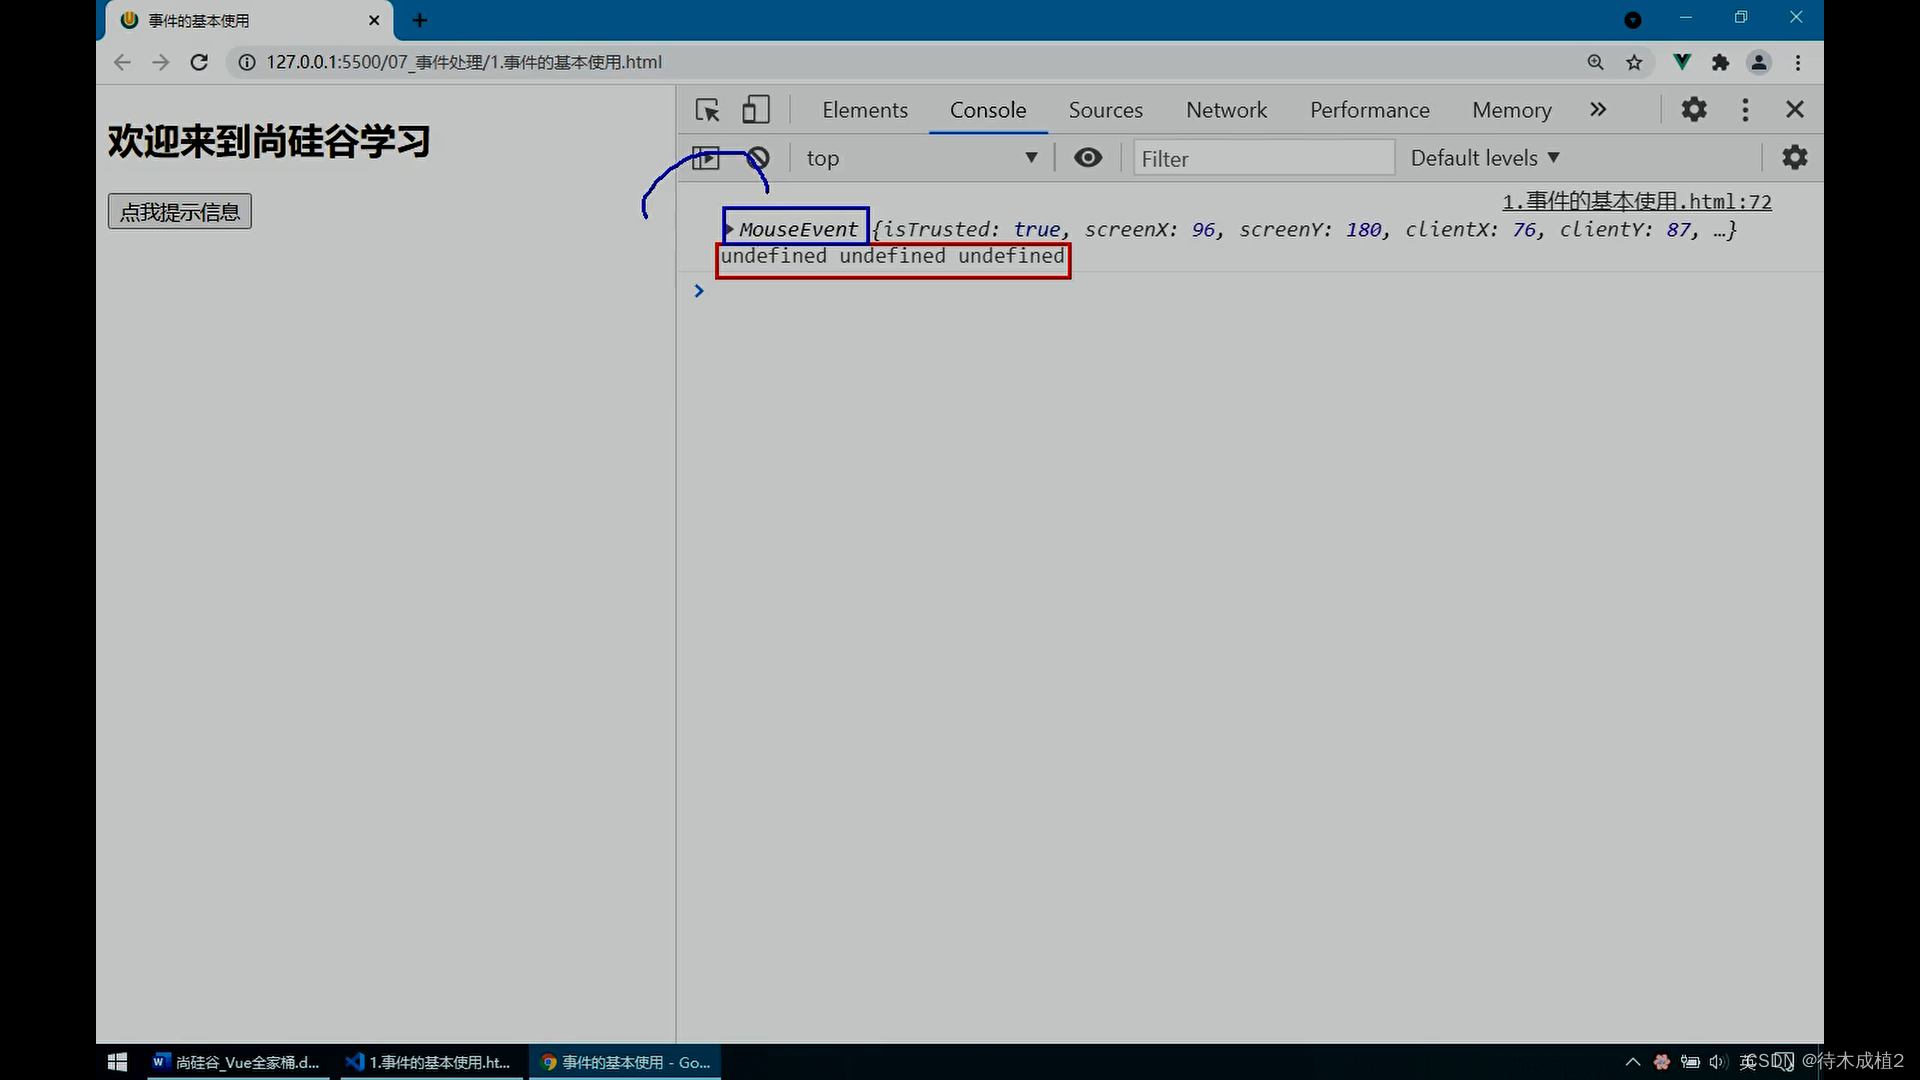1920x1080 pixels.
Task: Open a new browser tab
Action: point(420,20)
